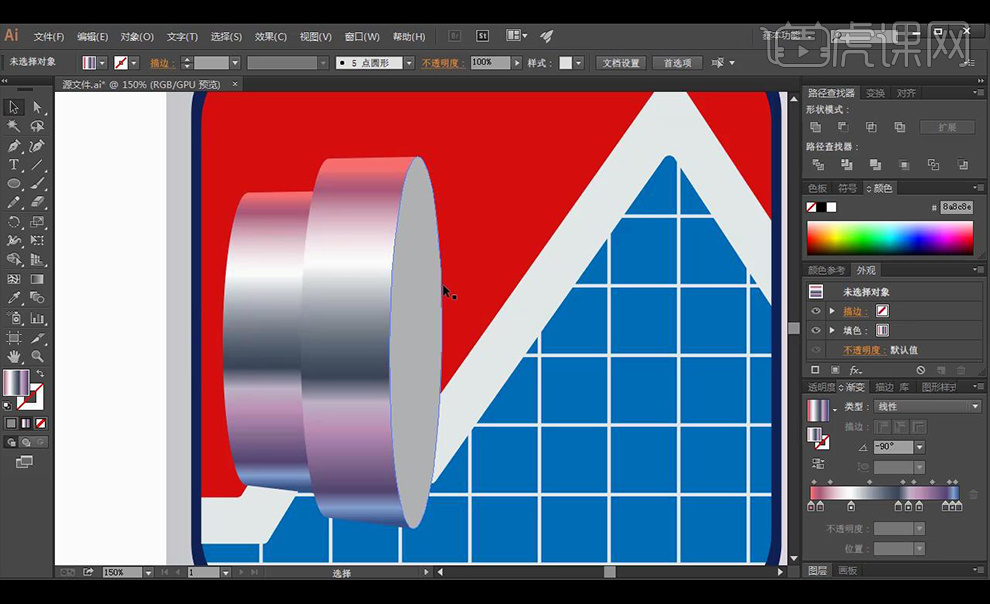
Task: Select the Line Segment tool
Action: click(37, 165)
